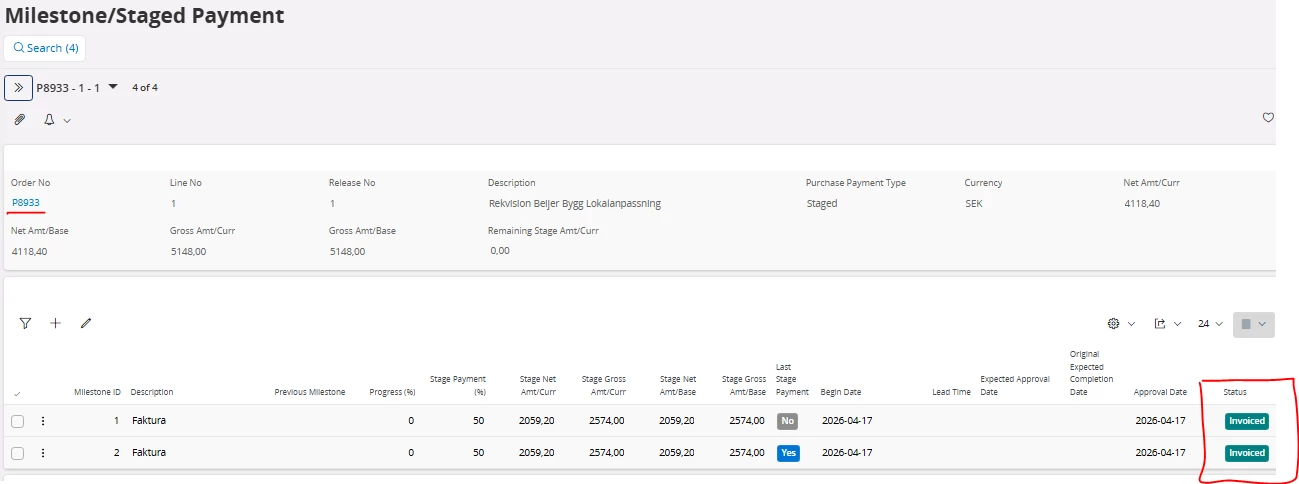Open order number P8933 link
This screenshot has height=484, width=1299.
tap(26, 203)
